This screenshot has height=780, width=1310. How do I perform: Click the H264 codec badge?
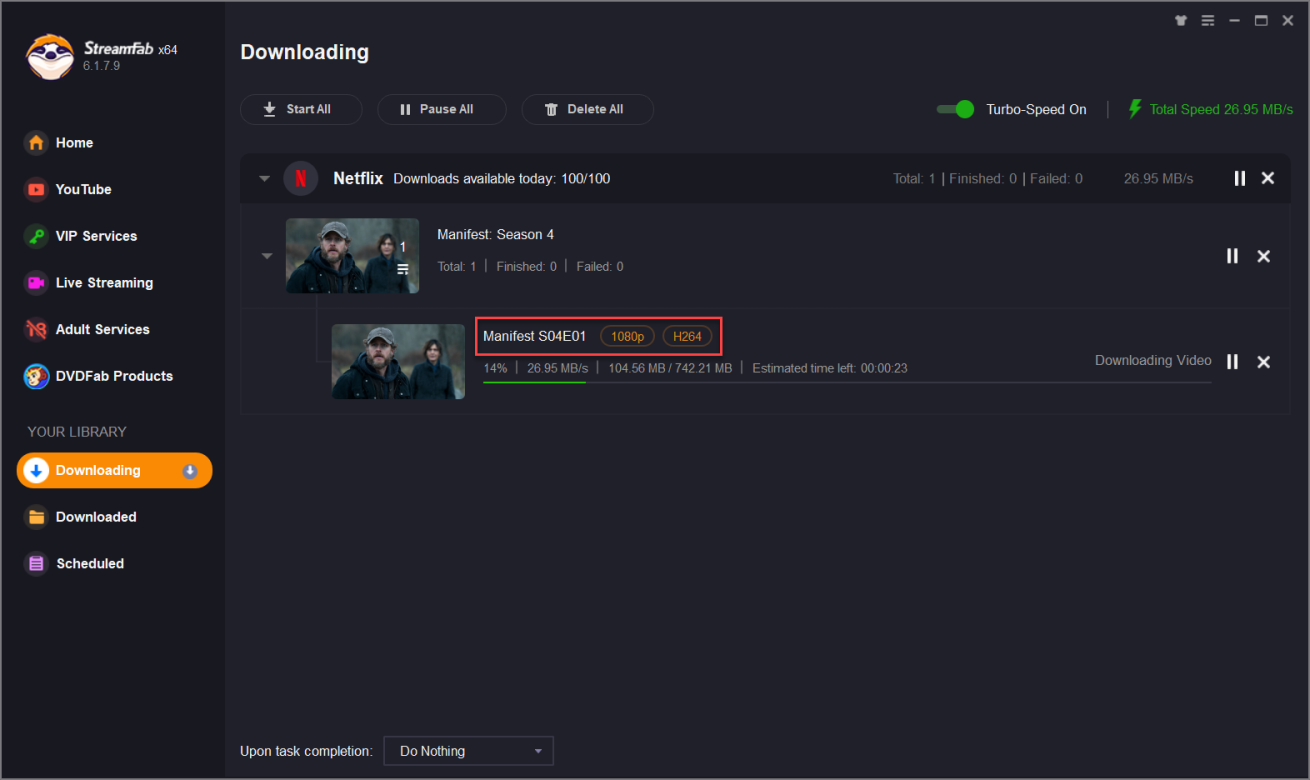tap(688, 337)
